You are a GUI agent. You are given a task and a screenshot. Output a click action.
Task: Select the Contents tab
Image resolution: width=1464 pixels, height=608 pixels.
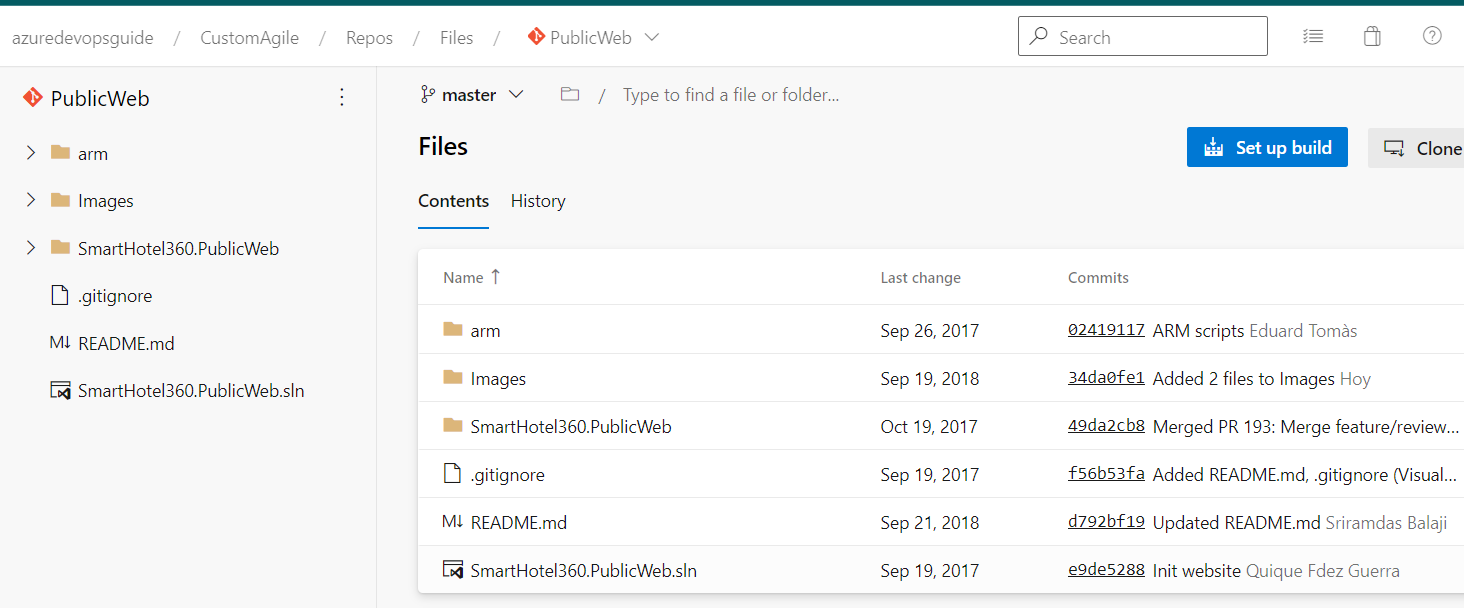[x=453, y=201]
